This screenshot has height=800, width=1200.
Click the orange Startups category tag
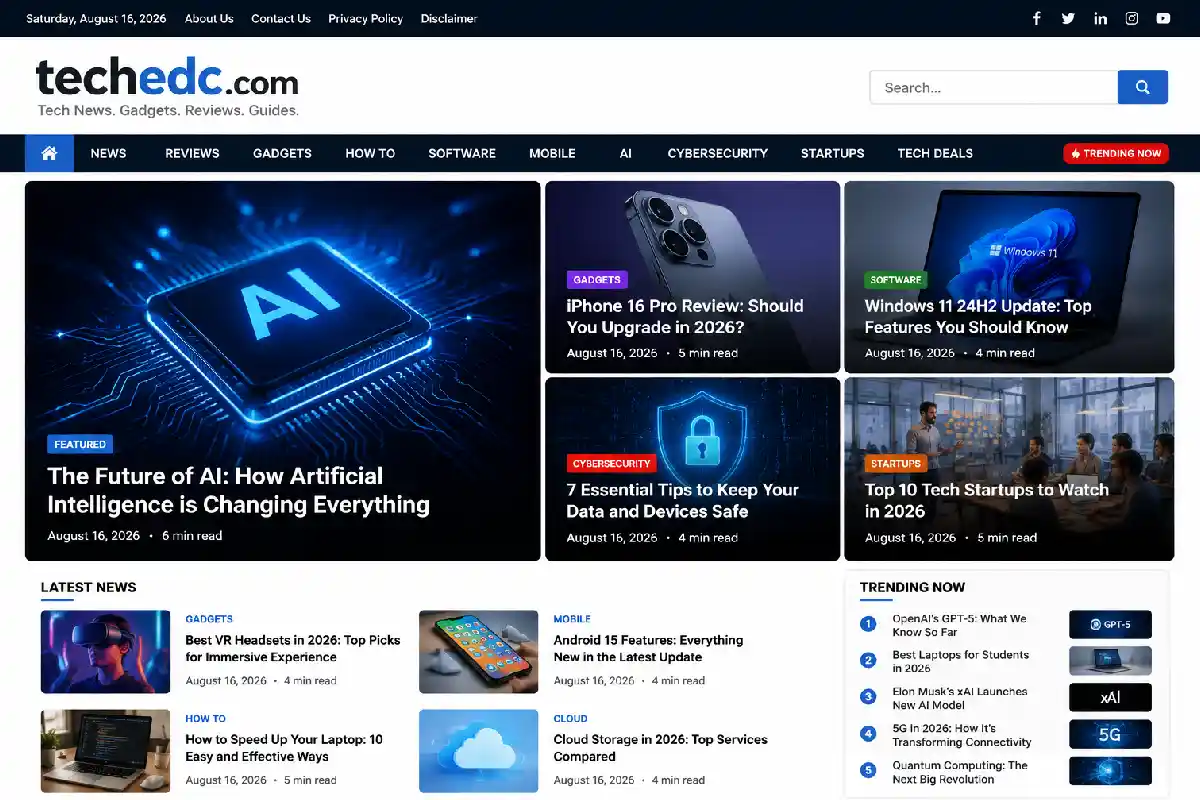coord(896,464)
